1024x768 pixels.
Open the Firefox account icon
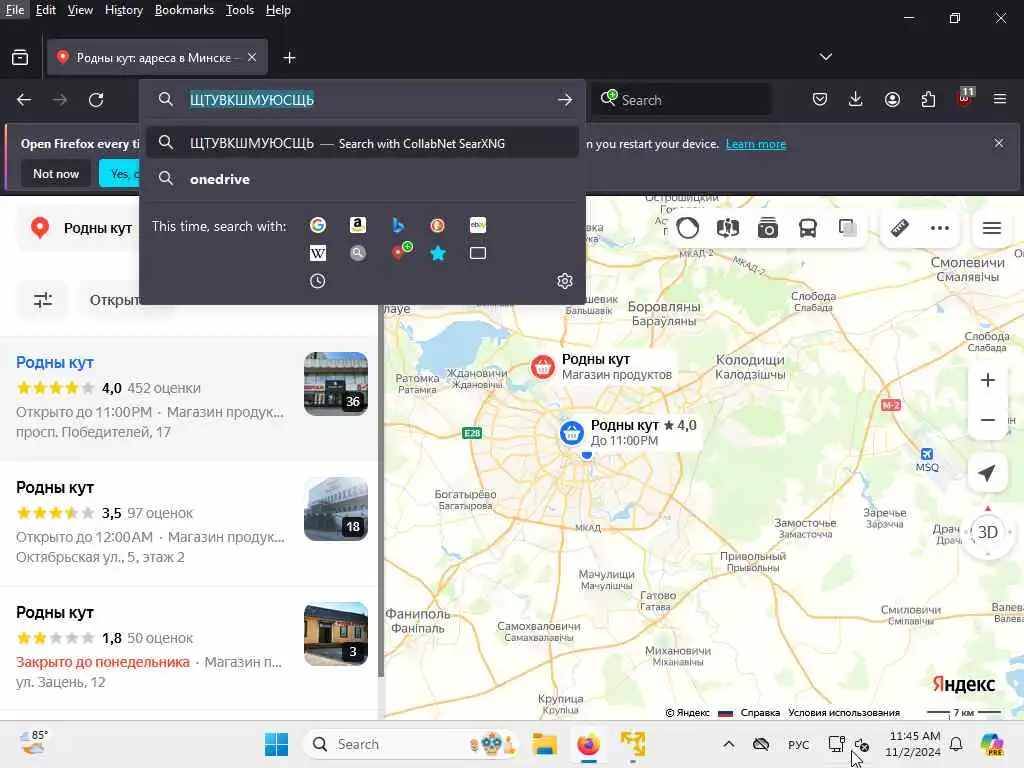point(892,99)
